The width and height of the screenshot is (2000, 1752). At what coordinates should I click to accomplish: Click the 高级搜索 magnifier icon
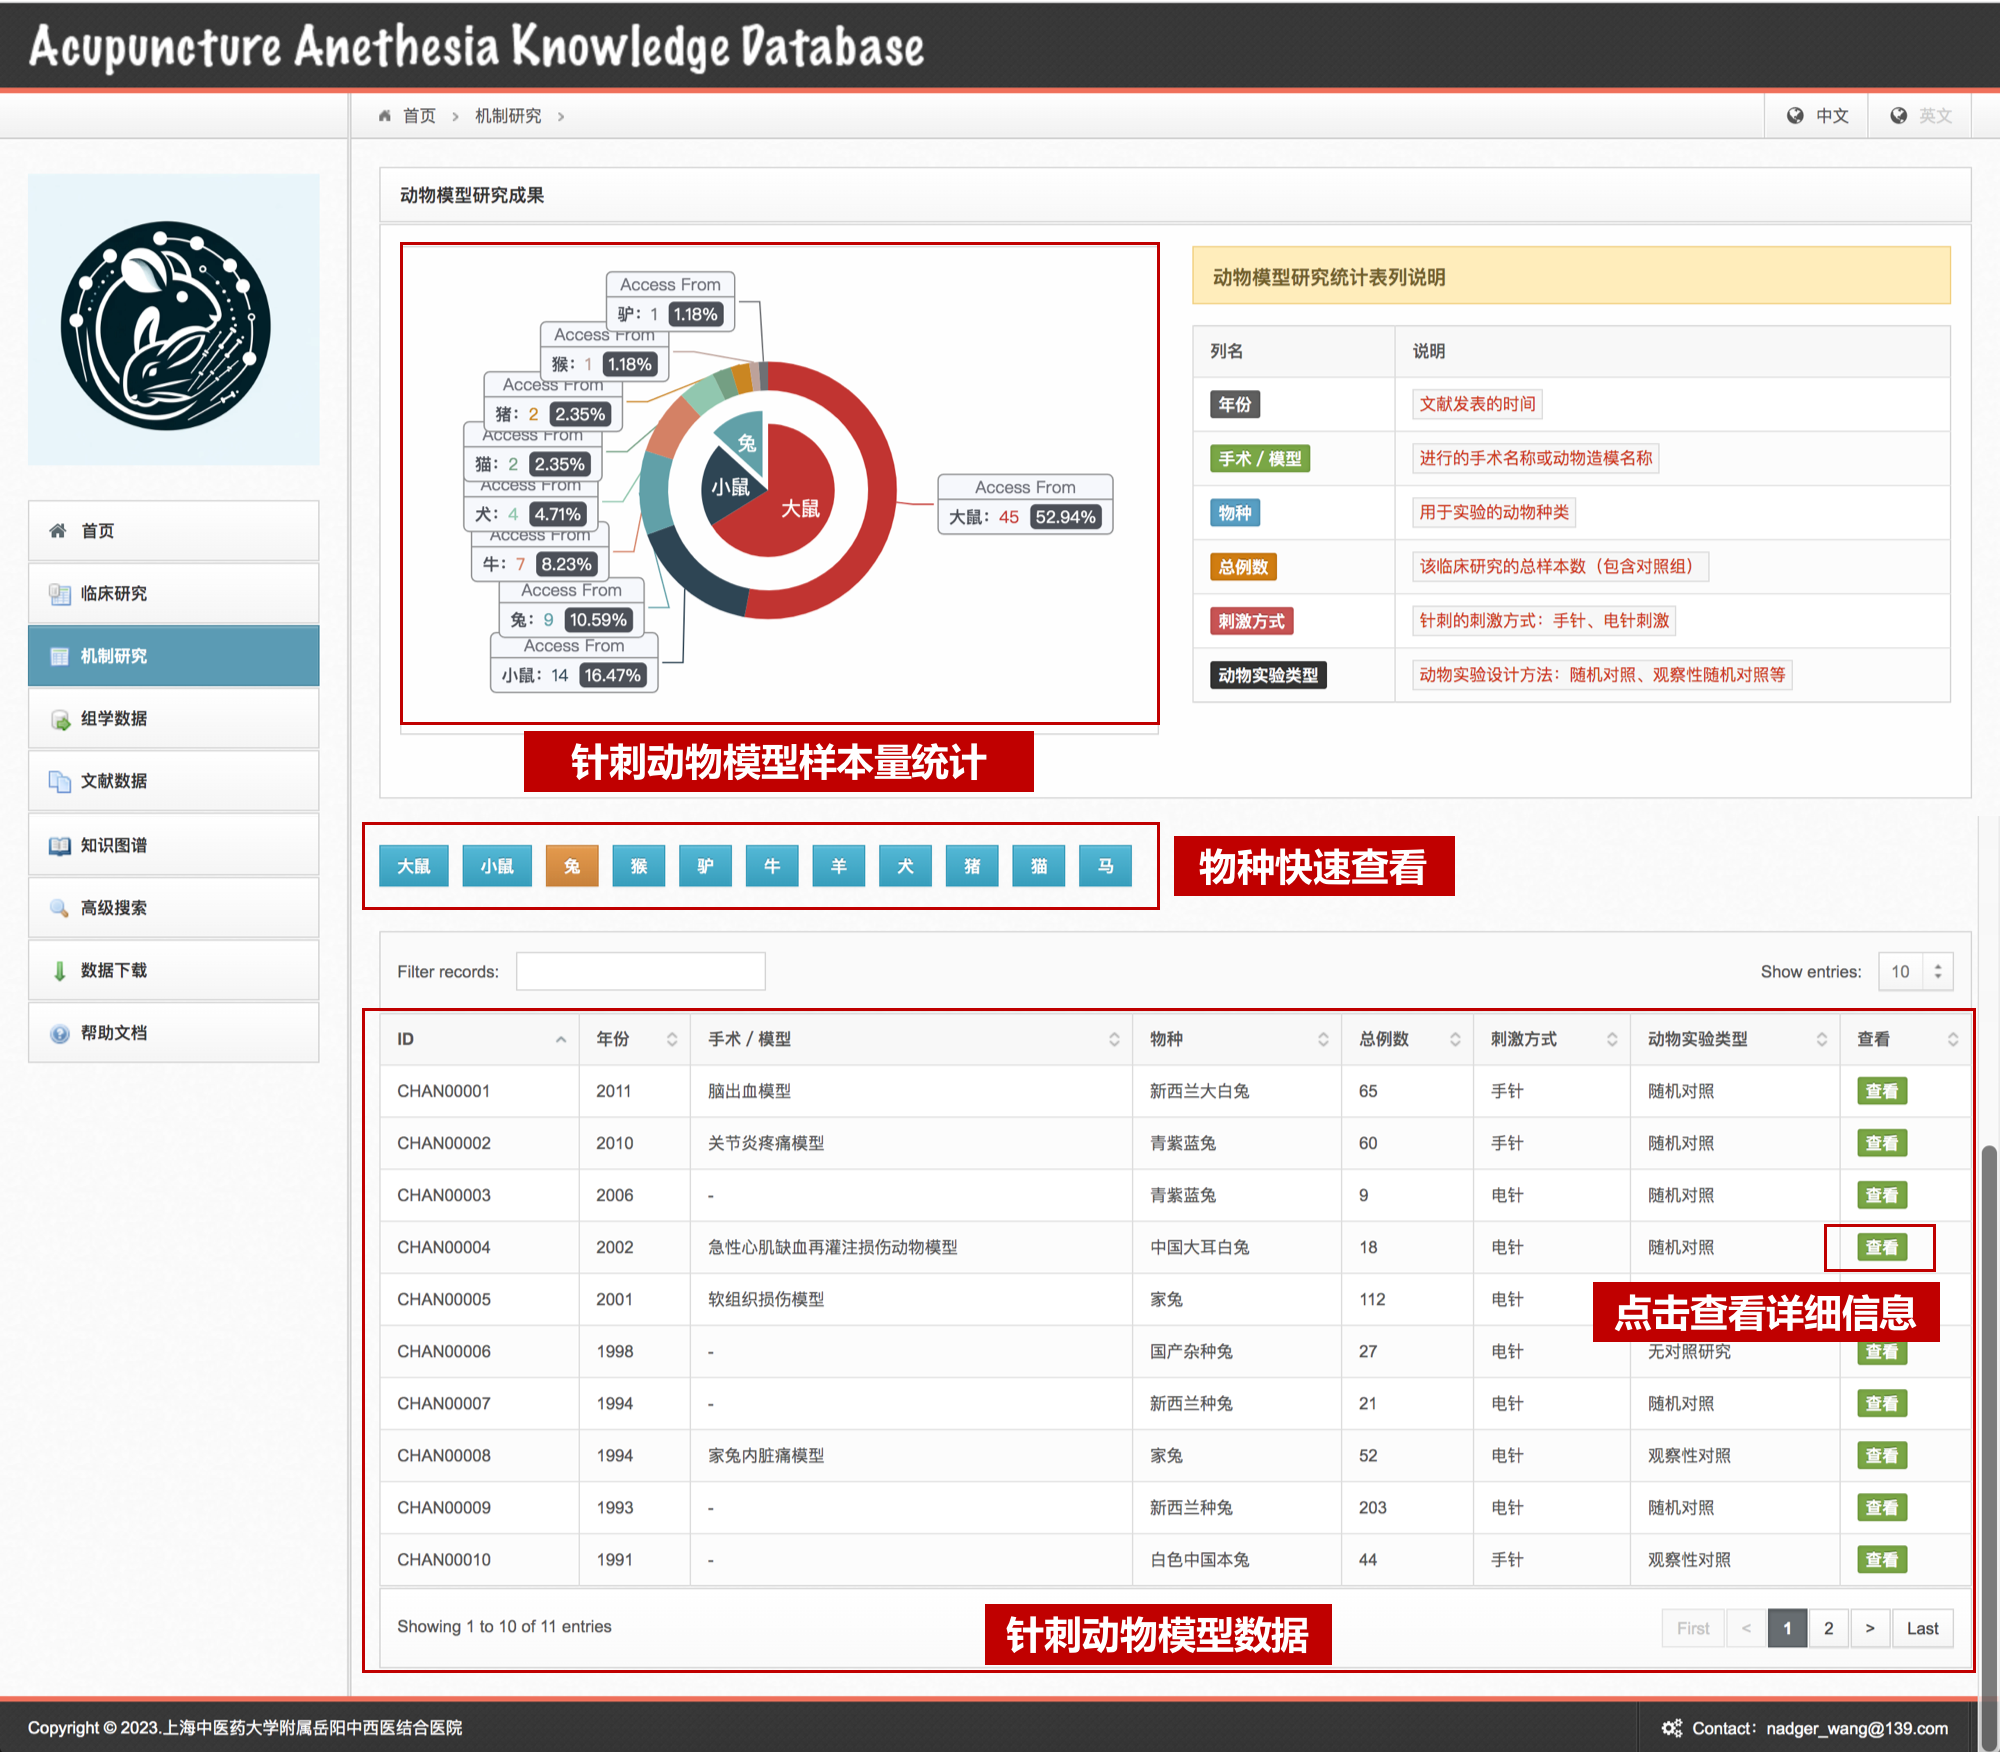tap(59, 908)
